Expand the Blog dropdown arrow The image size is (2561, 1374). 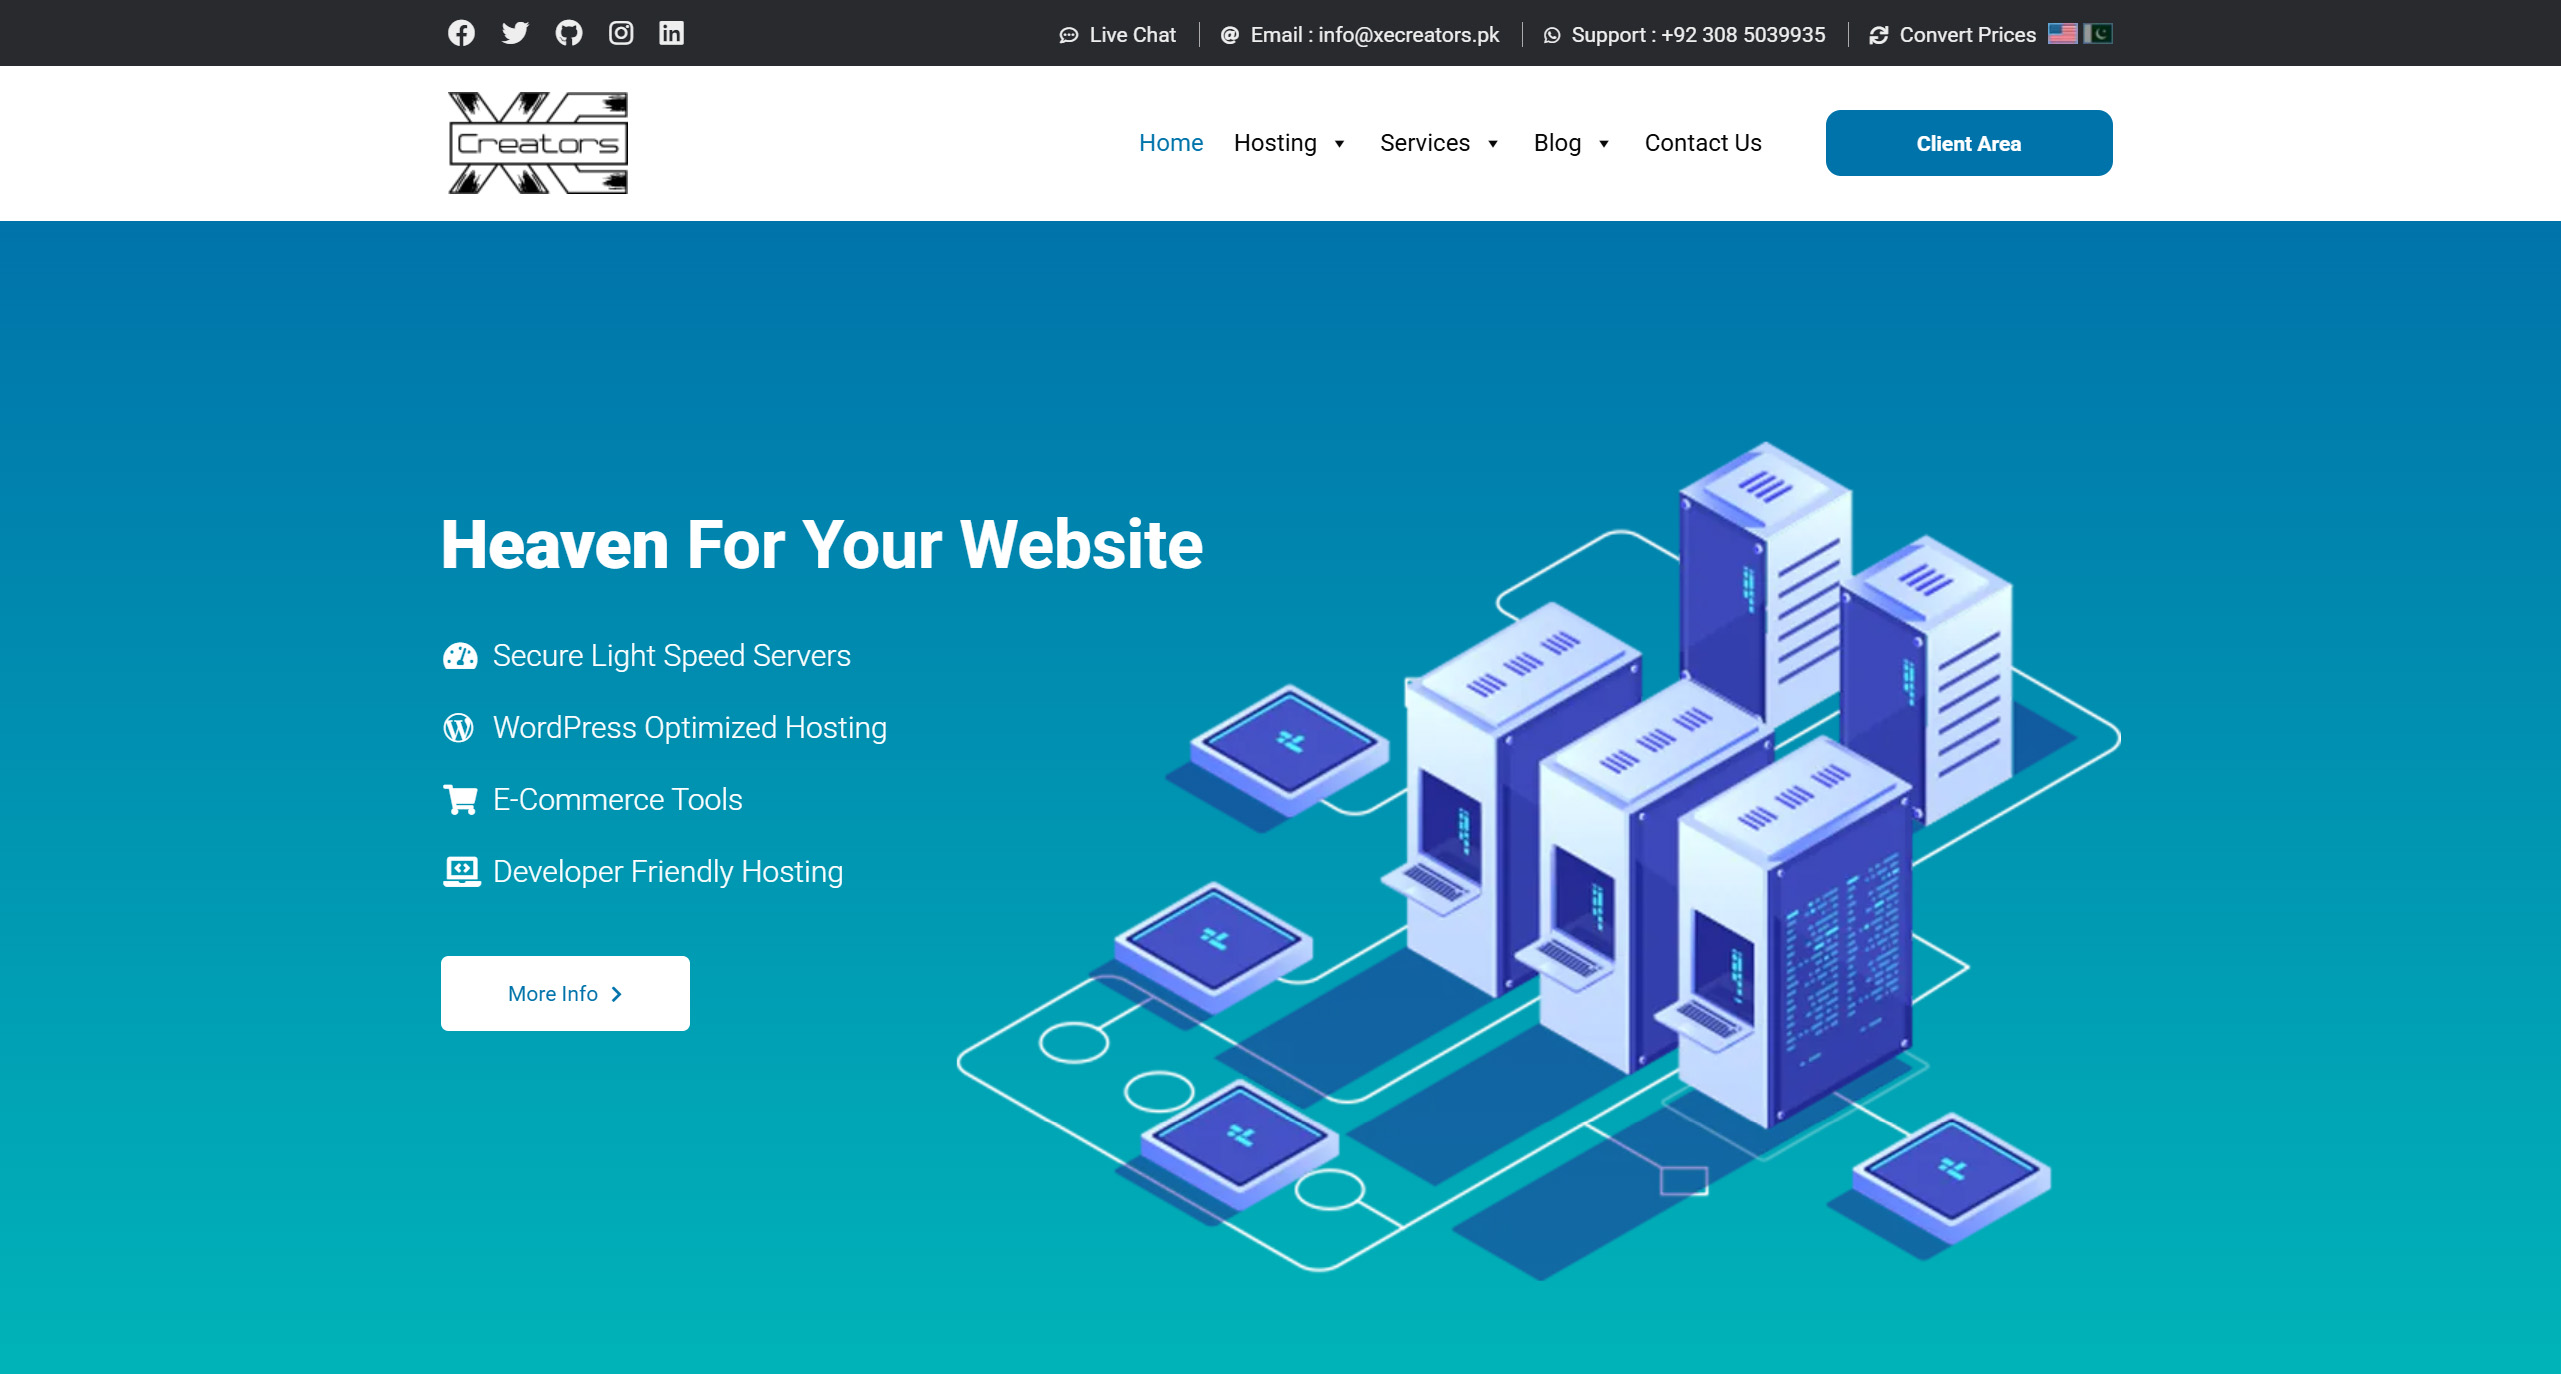(x=1604, y=144)
